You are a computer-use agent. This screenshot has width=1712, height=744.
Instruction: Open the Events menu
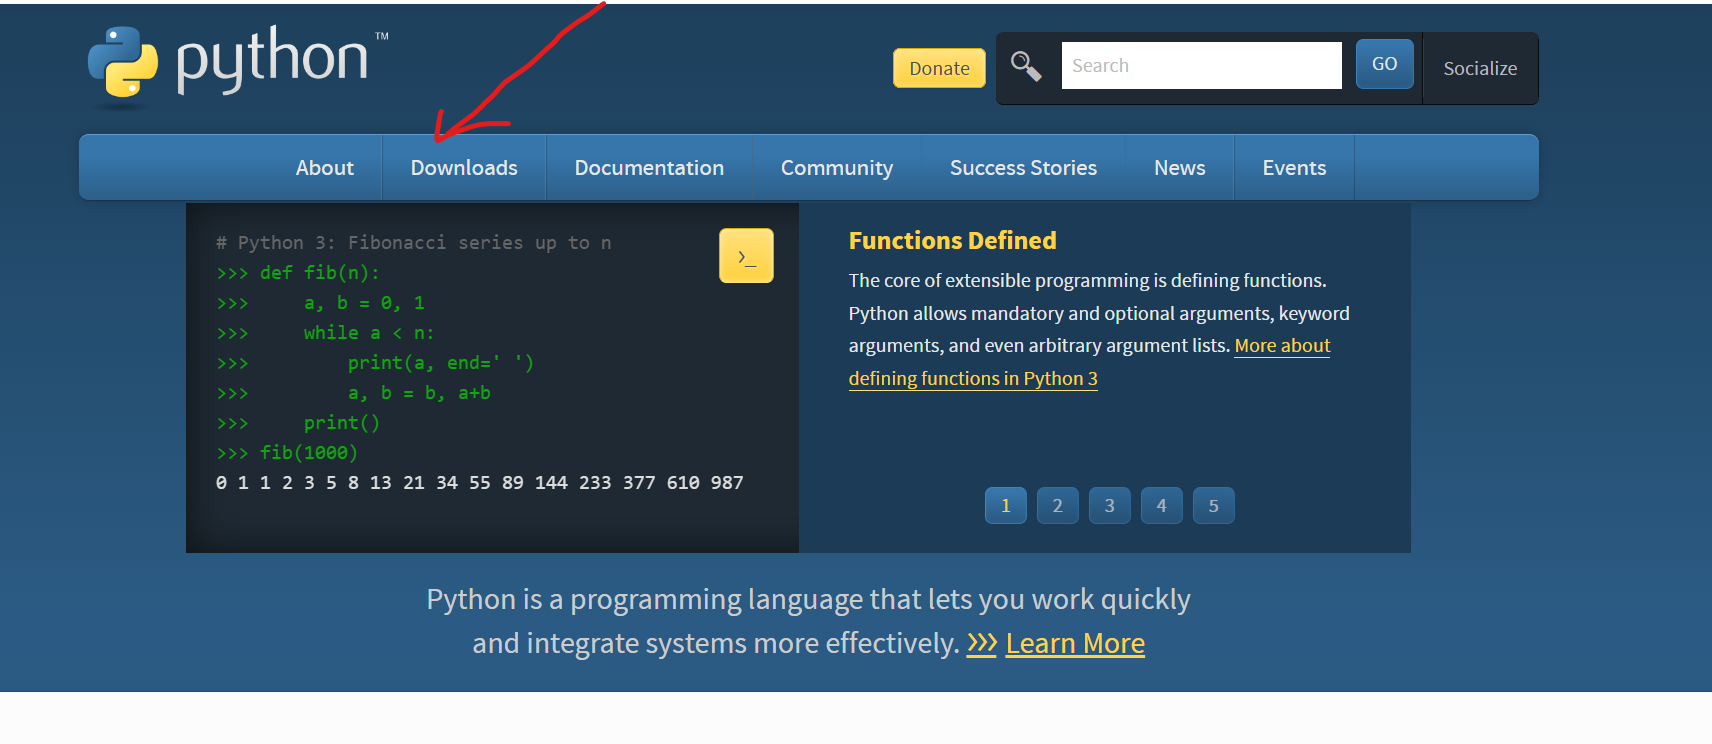(1294, 168)
